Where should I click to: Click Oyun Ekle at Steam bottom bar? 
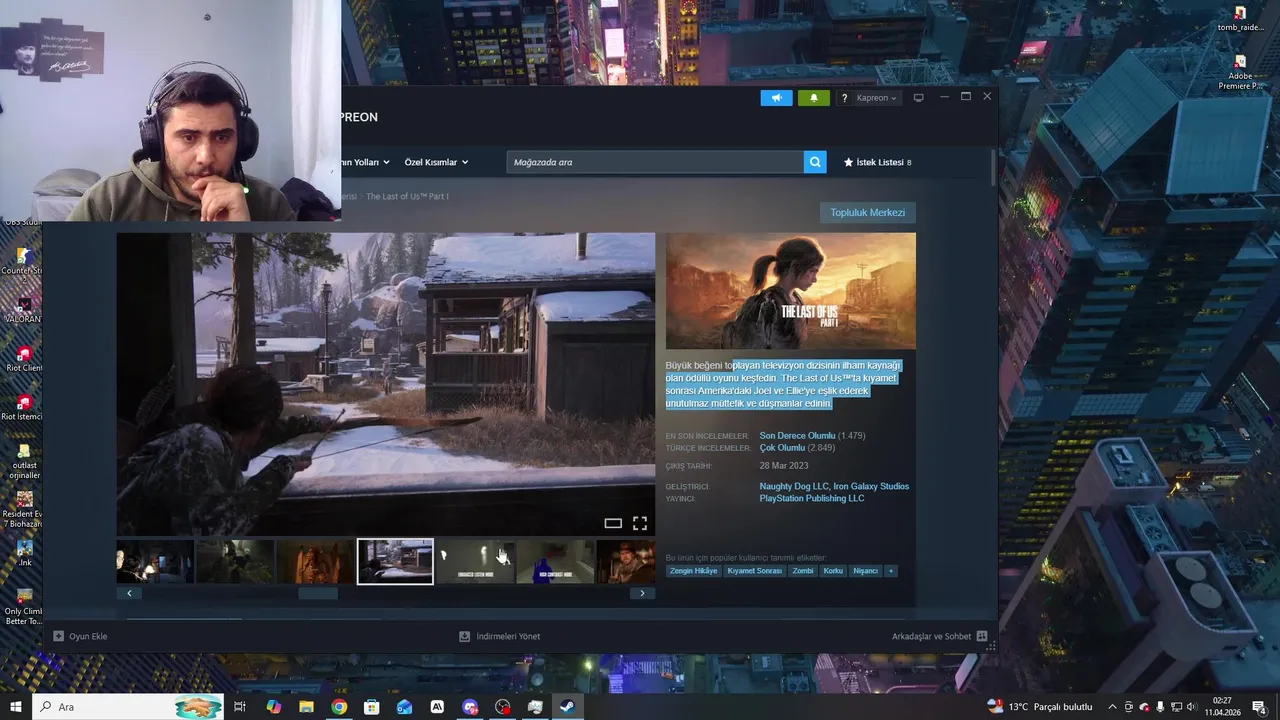pyautogui.click(x=80, y=636)
